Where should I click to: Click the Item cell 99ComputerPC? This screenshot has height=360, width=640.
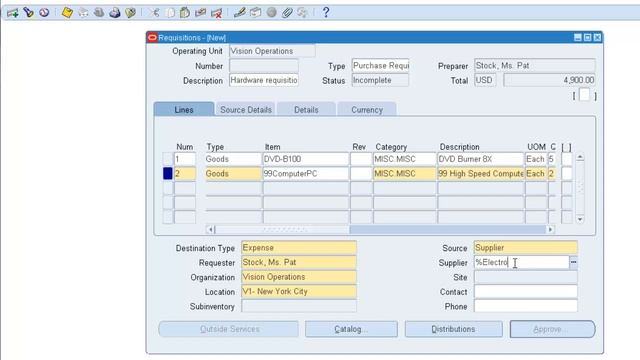306,173
